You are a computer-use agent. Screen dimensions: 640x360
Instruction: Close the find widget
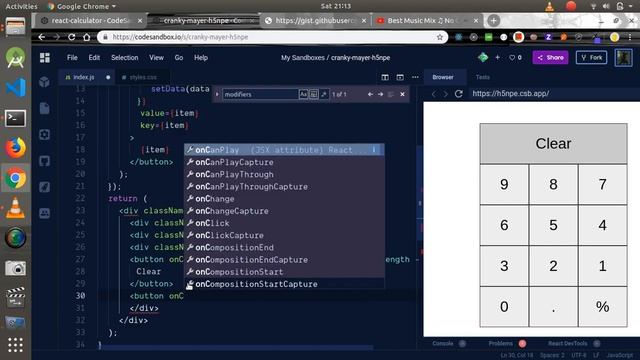coord(402,94)
